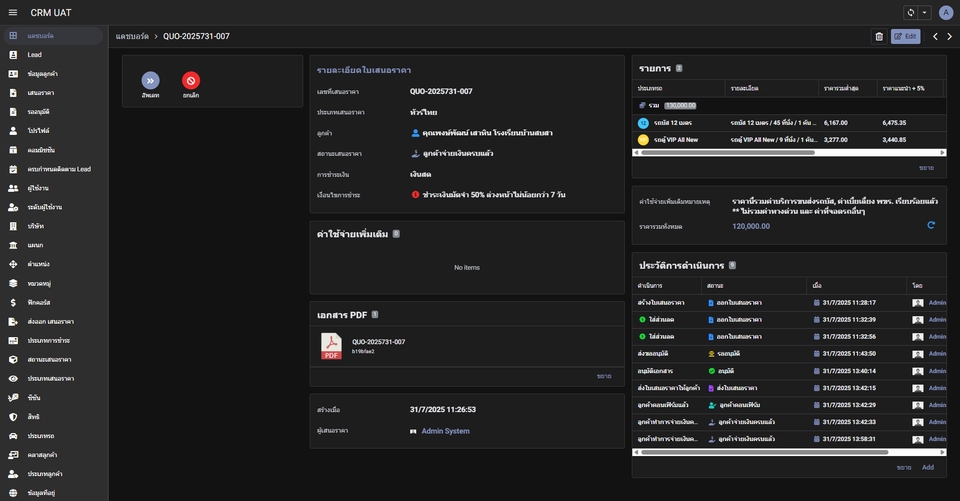Screen dimensions: 960x501
Task: Select the รถตู้ VIP All New item row
Action: click(789, 140)
